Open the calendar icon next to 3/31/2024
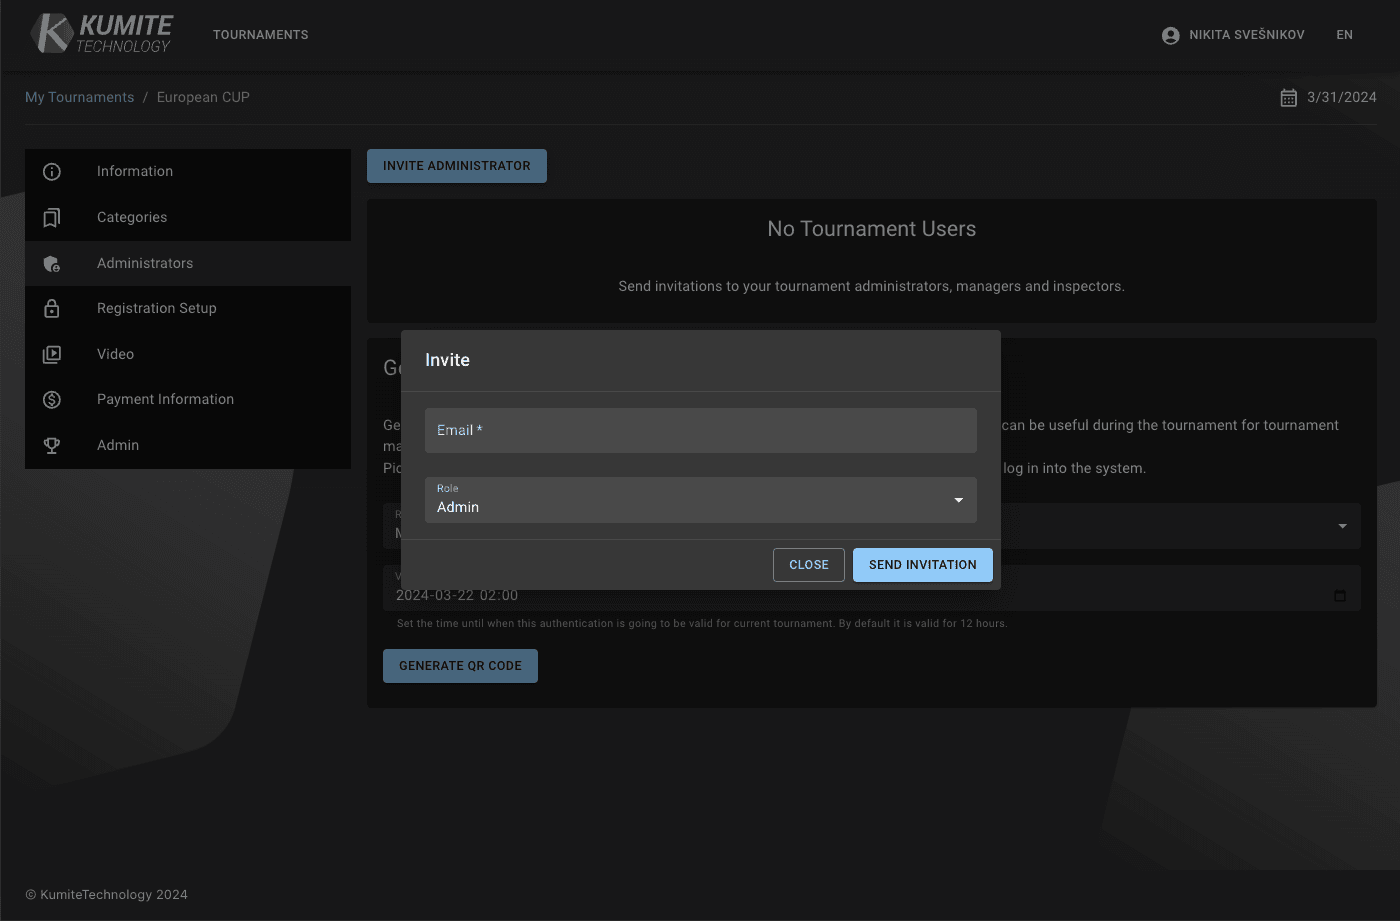This screenshot has height=921, width=1400. coord(1288,97)
